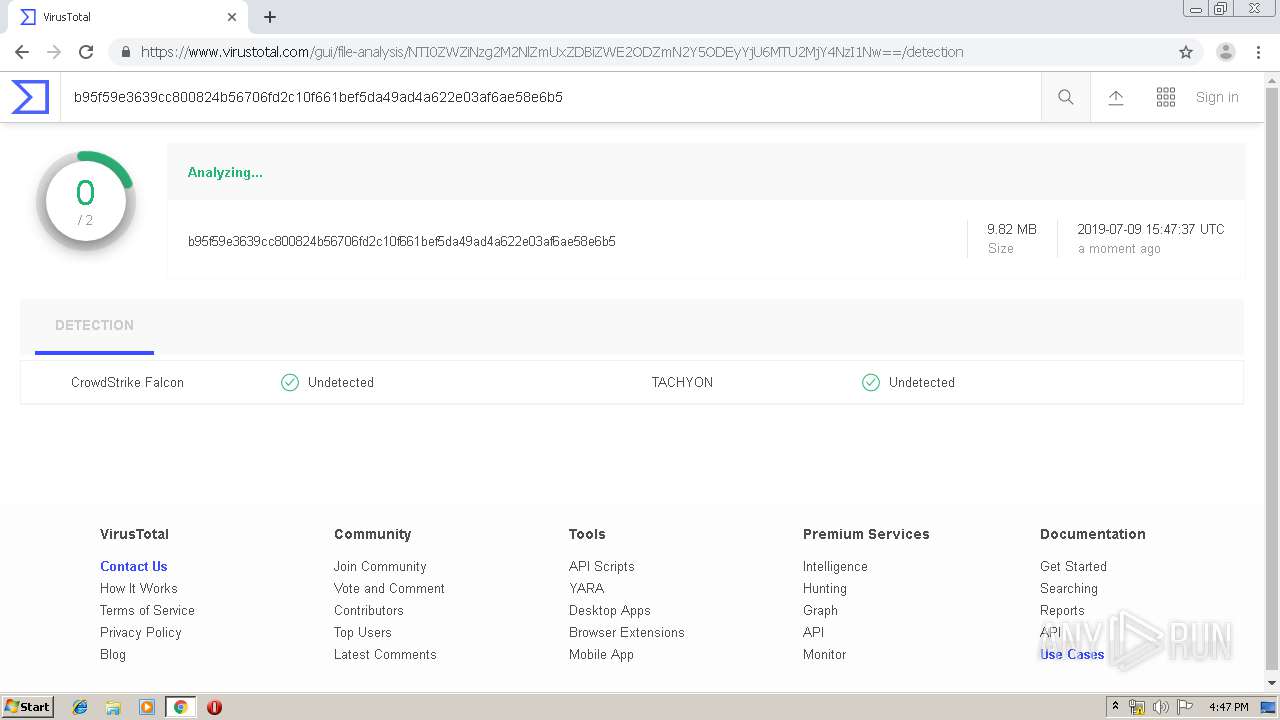Open the Monitor link
Viewport: 1280px width, 720px height.
(824, 654)
